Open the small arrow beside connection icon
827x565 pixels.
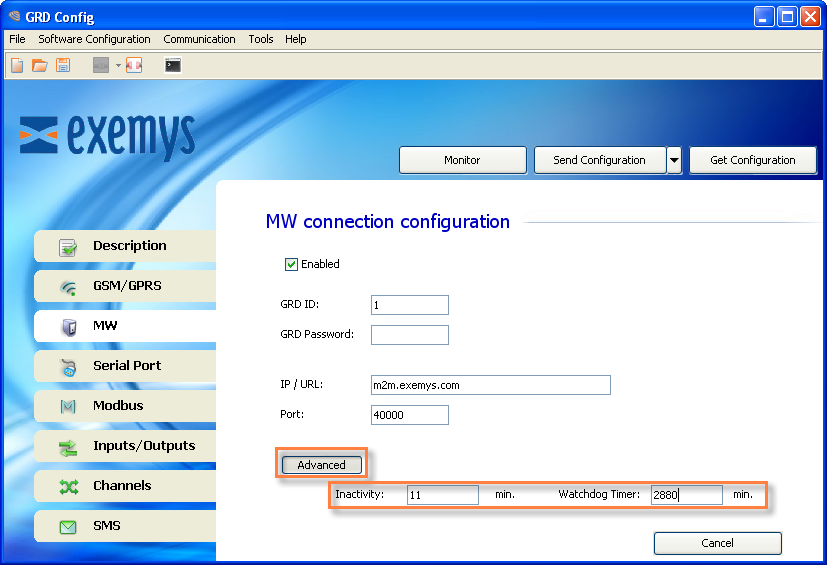pos(118,65)
